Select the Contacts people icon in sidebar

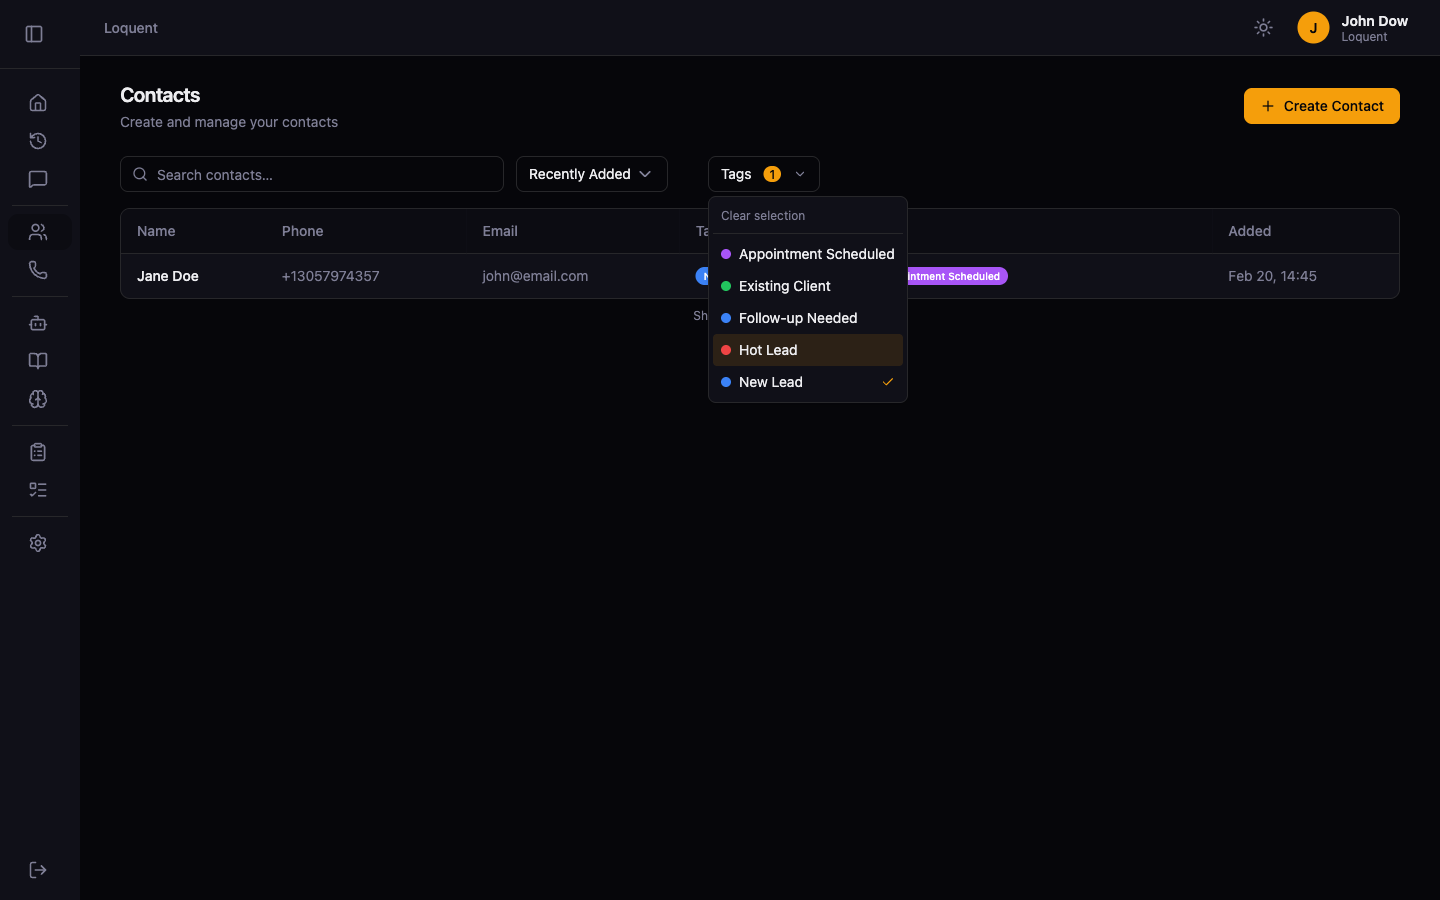37,231
